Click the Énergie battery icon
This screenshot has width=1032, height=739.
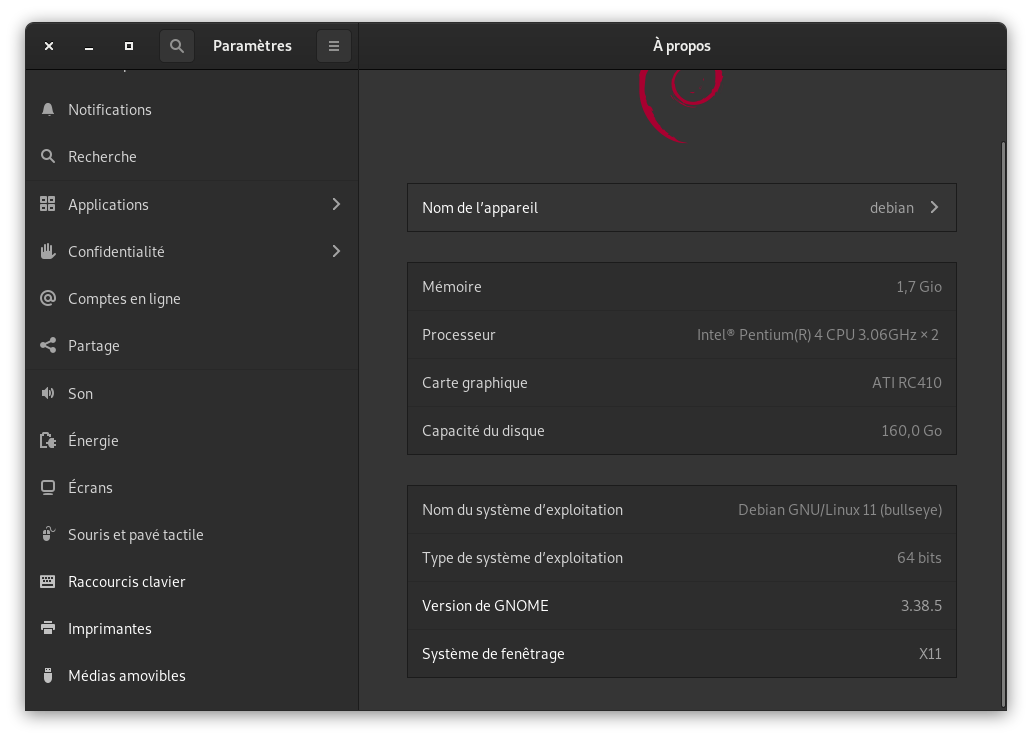tap(47, 440)
